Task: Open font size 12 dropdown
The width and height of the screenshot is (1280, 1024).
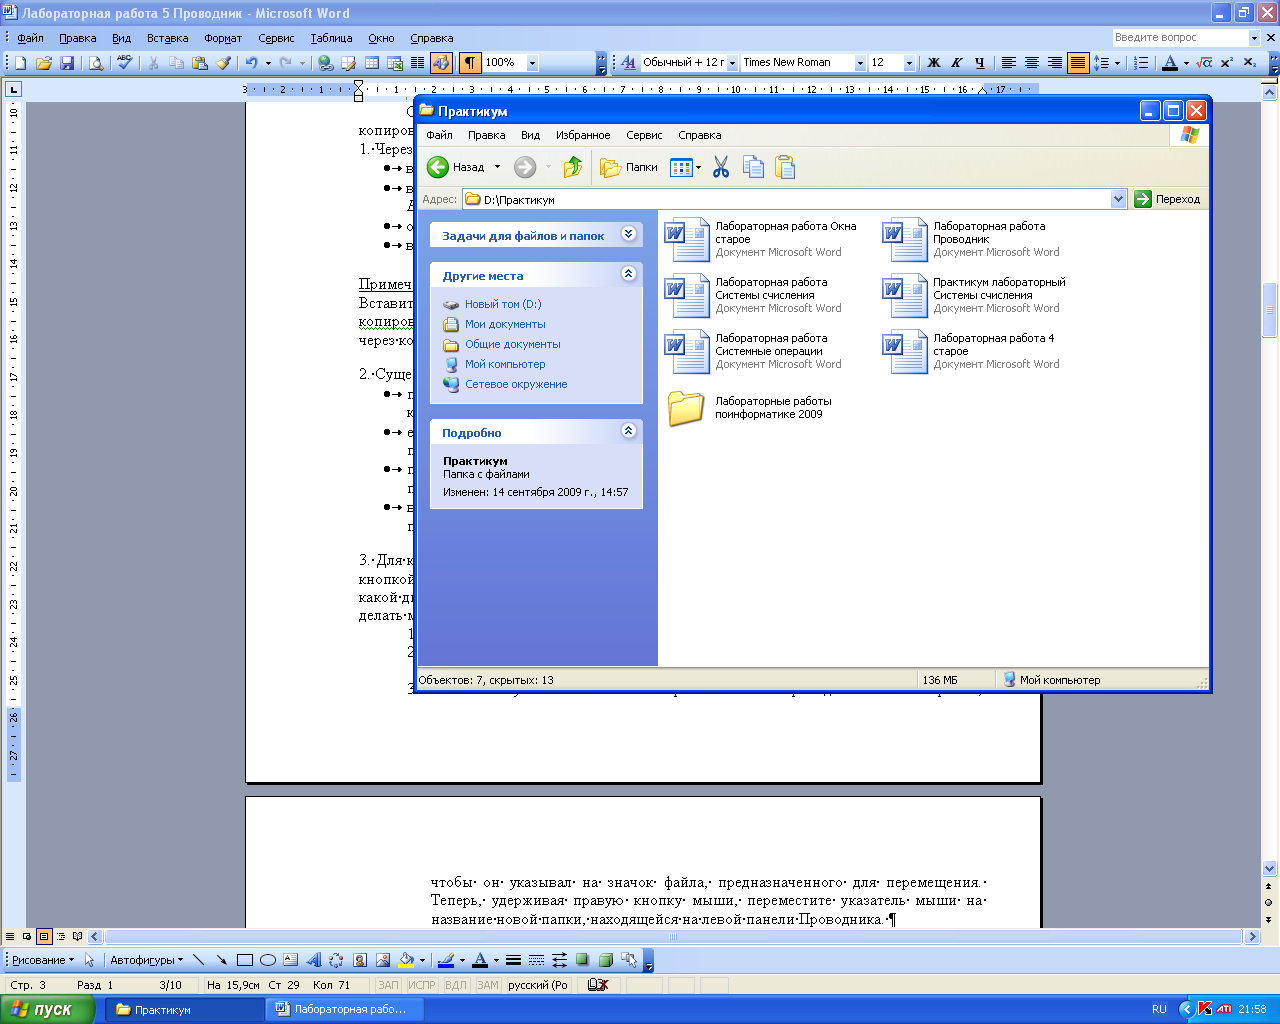Action: tap(909, 63)
